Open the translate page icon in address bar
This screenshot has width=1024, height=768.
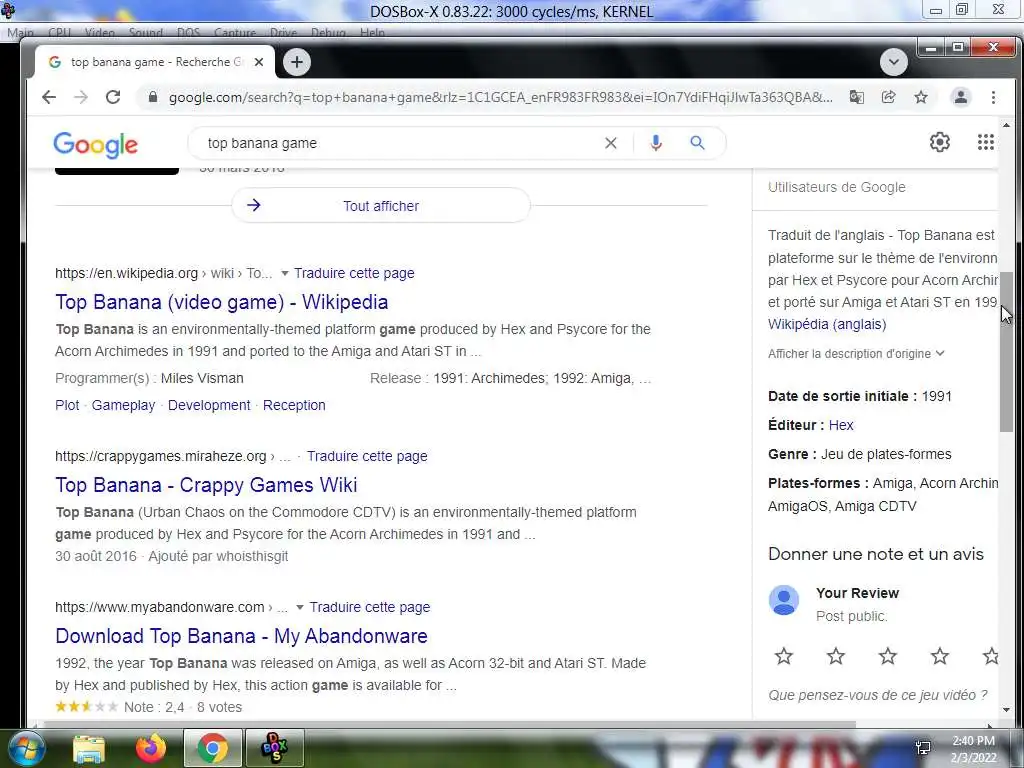click(856, 97)
